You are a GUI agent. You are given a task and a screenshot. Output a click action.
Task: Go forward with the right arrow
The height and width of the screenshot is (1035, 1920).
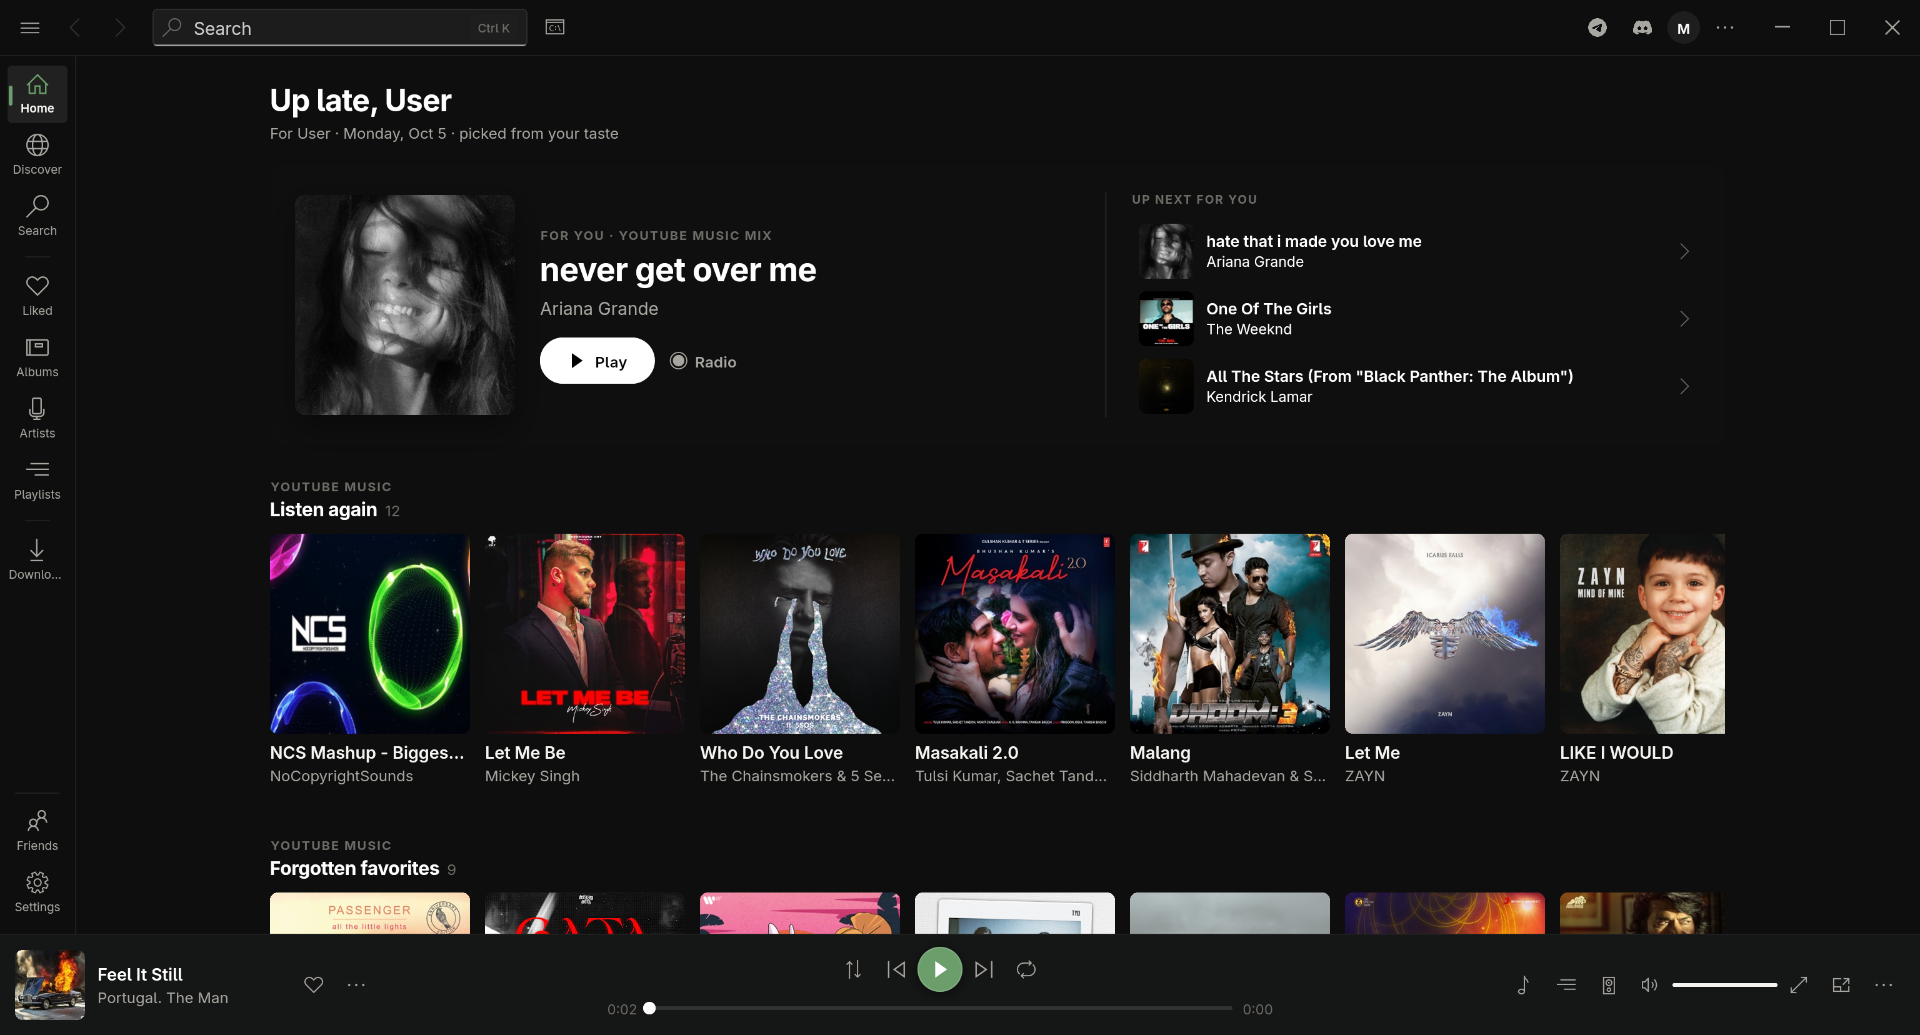tap(120, 28)
